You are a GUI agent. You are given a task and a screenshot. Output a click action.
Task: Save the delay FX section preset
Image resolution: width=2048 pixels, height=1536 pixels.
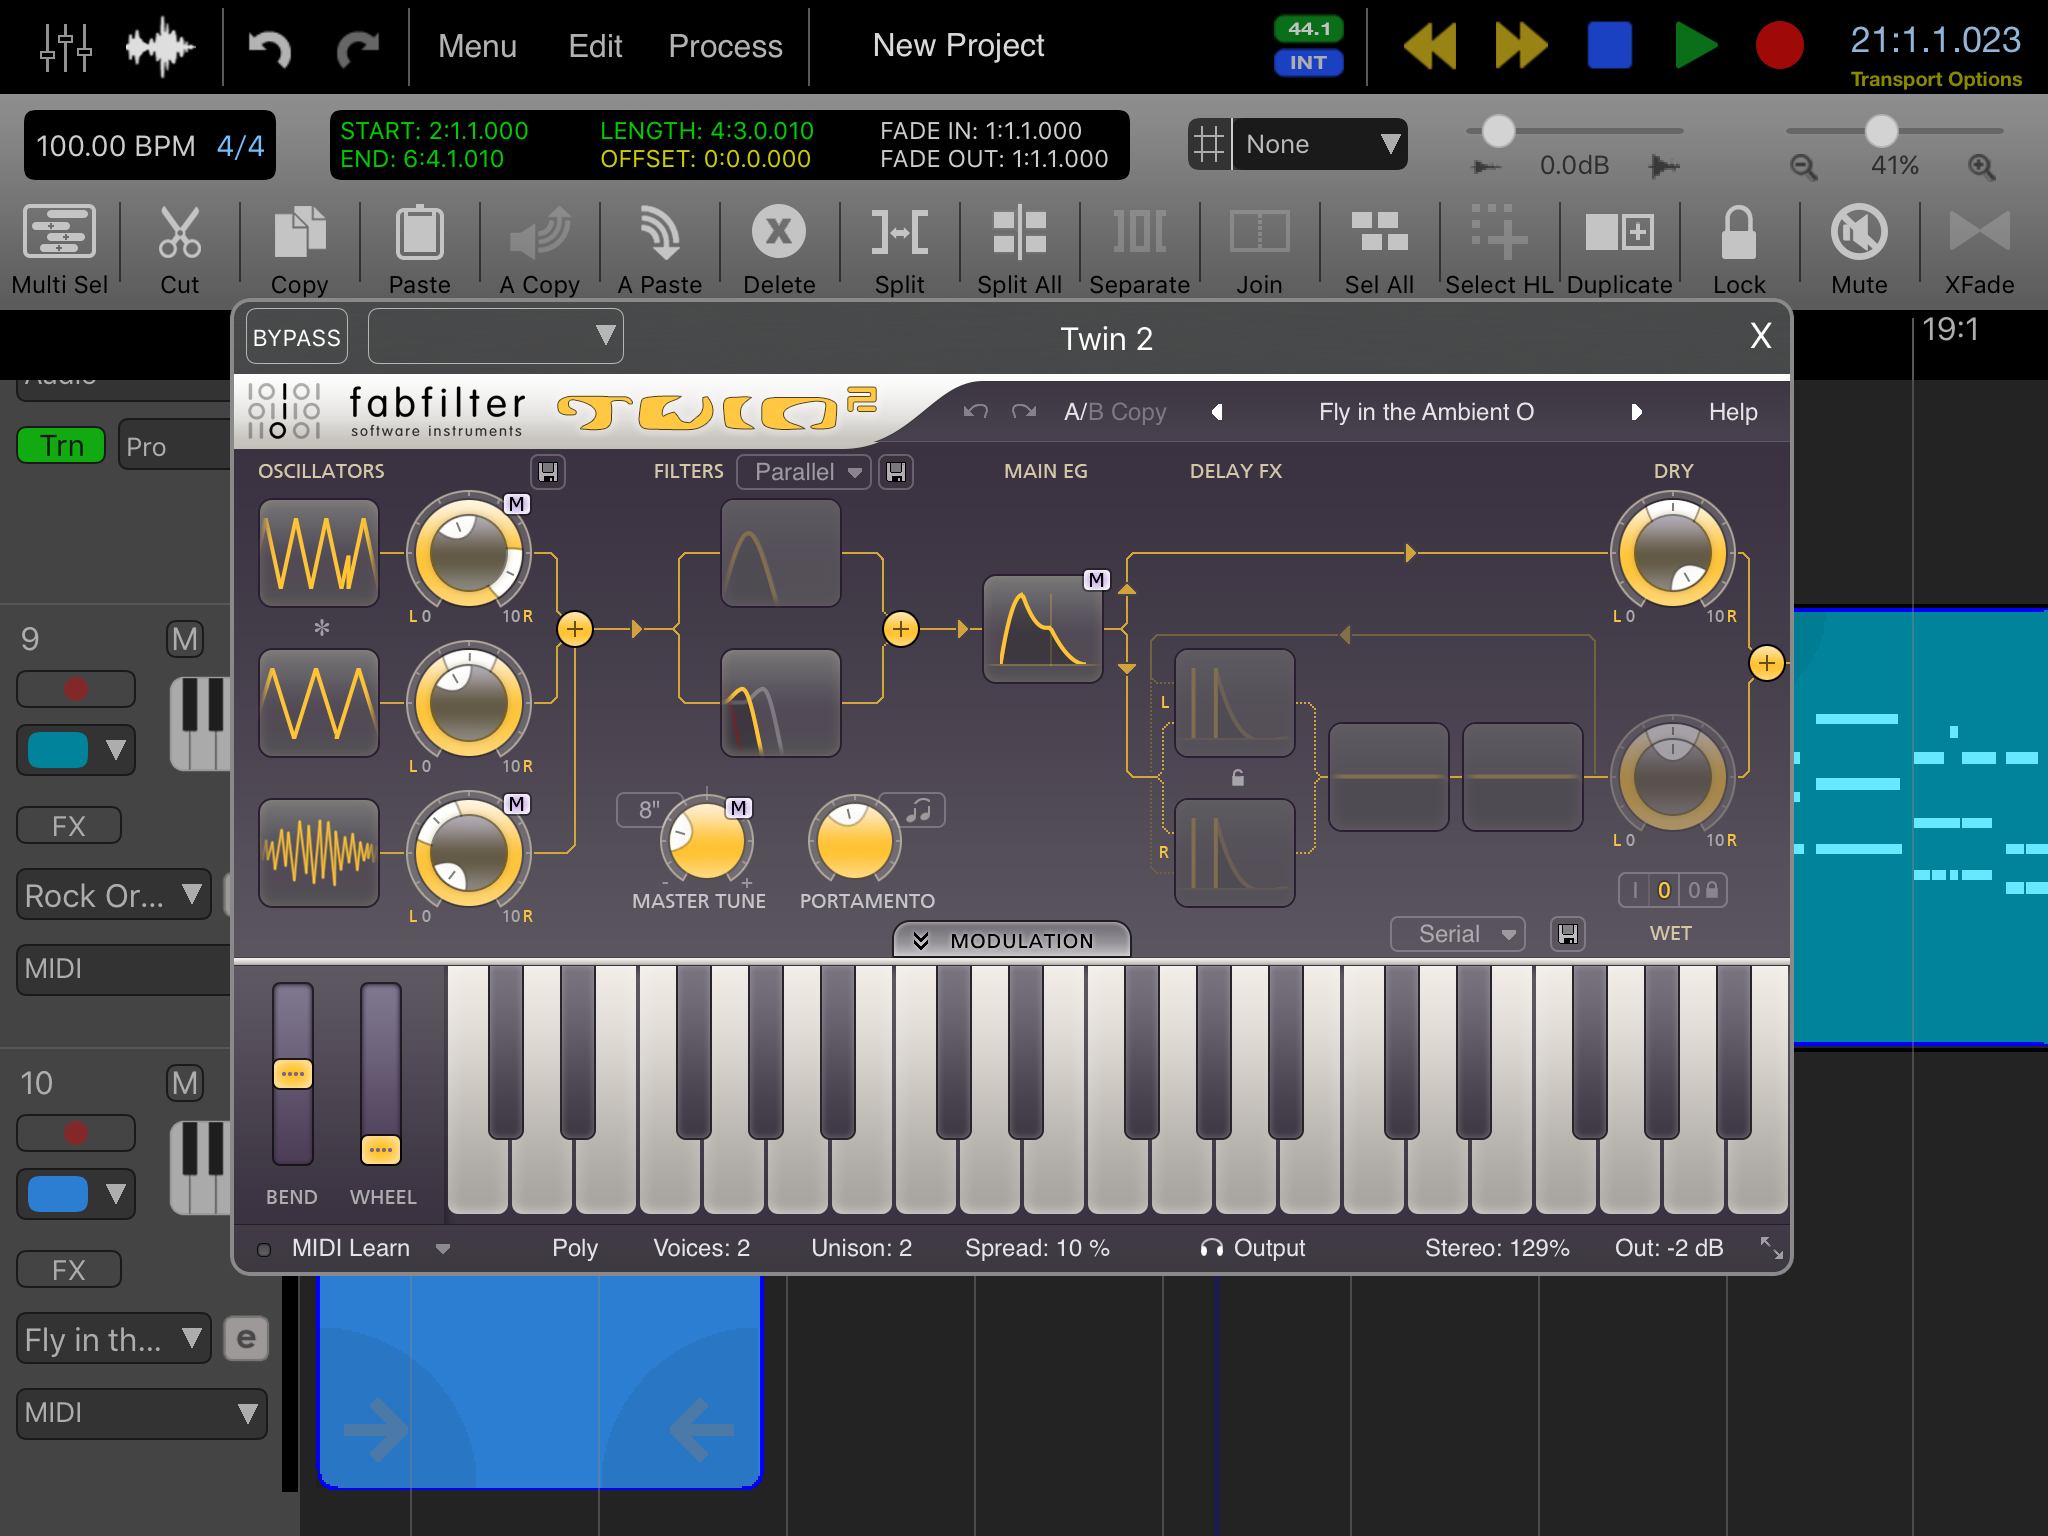[x=1568, y=934]
